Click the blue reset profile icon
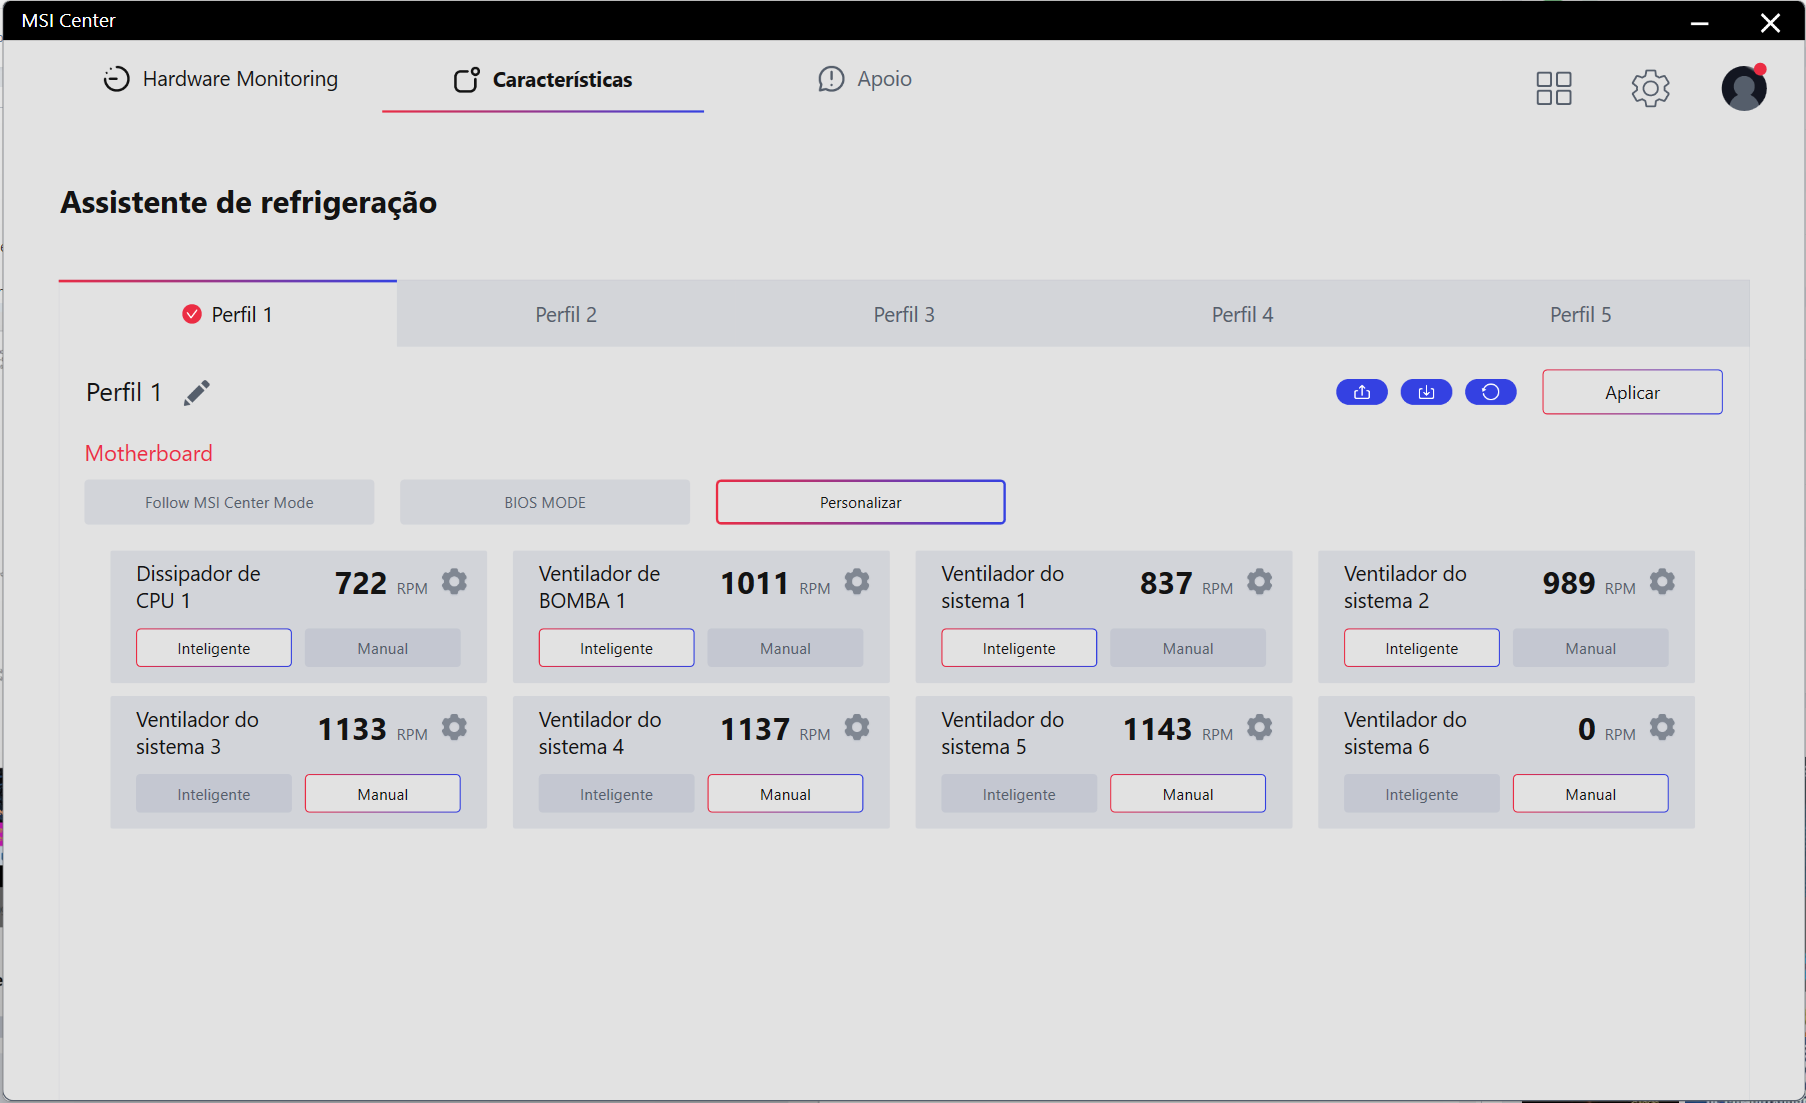Image resolution: width=1806 pixels, height=1103 pixels. [x=1491, y=392]
